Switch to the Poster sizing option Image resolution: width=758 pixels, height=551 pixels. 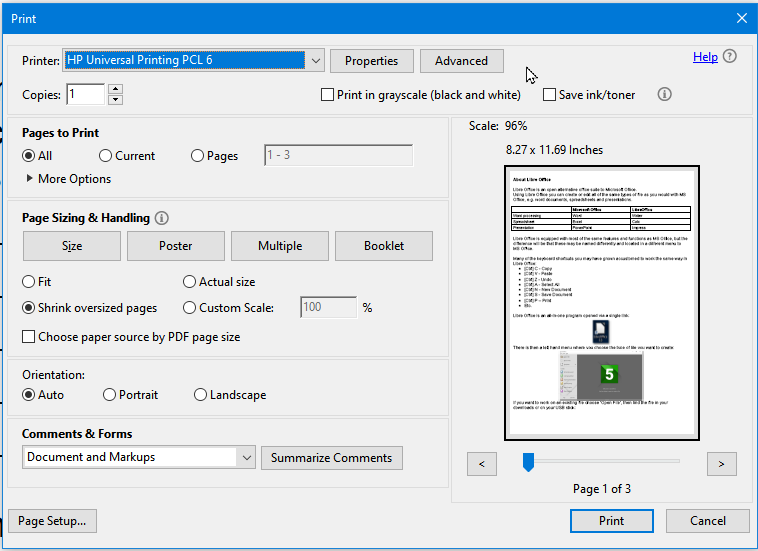pos(176,246)
